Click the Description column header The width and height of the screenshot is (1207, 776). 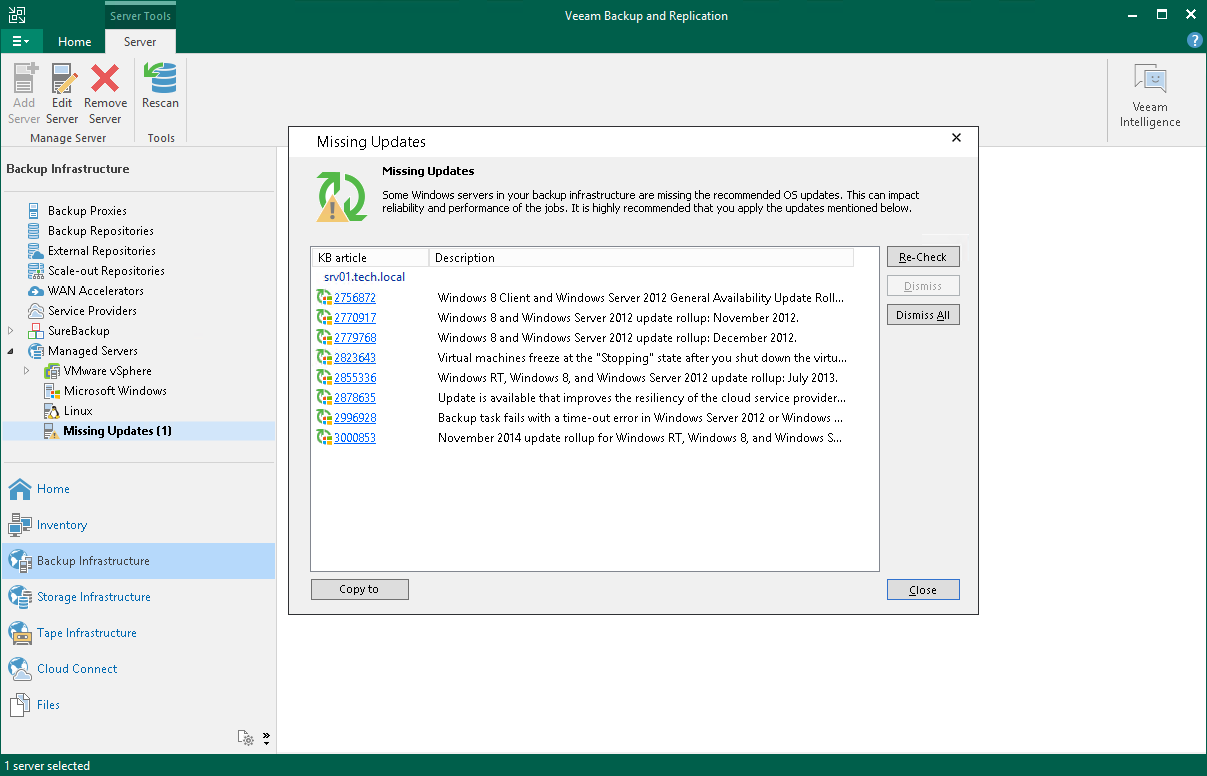coord(641,258)
